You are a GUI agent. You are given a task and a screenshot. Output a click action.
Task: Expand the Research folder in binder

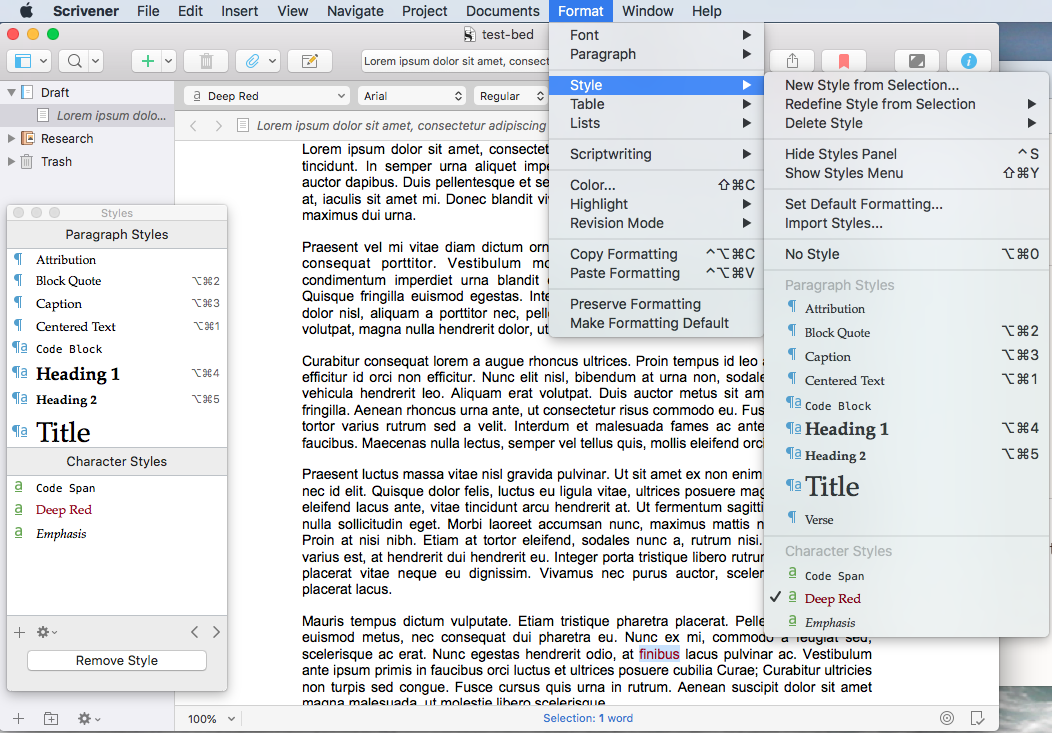(x=11, y=139)
